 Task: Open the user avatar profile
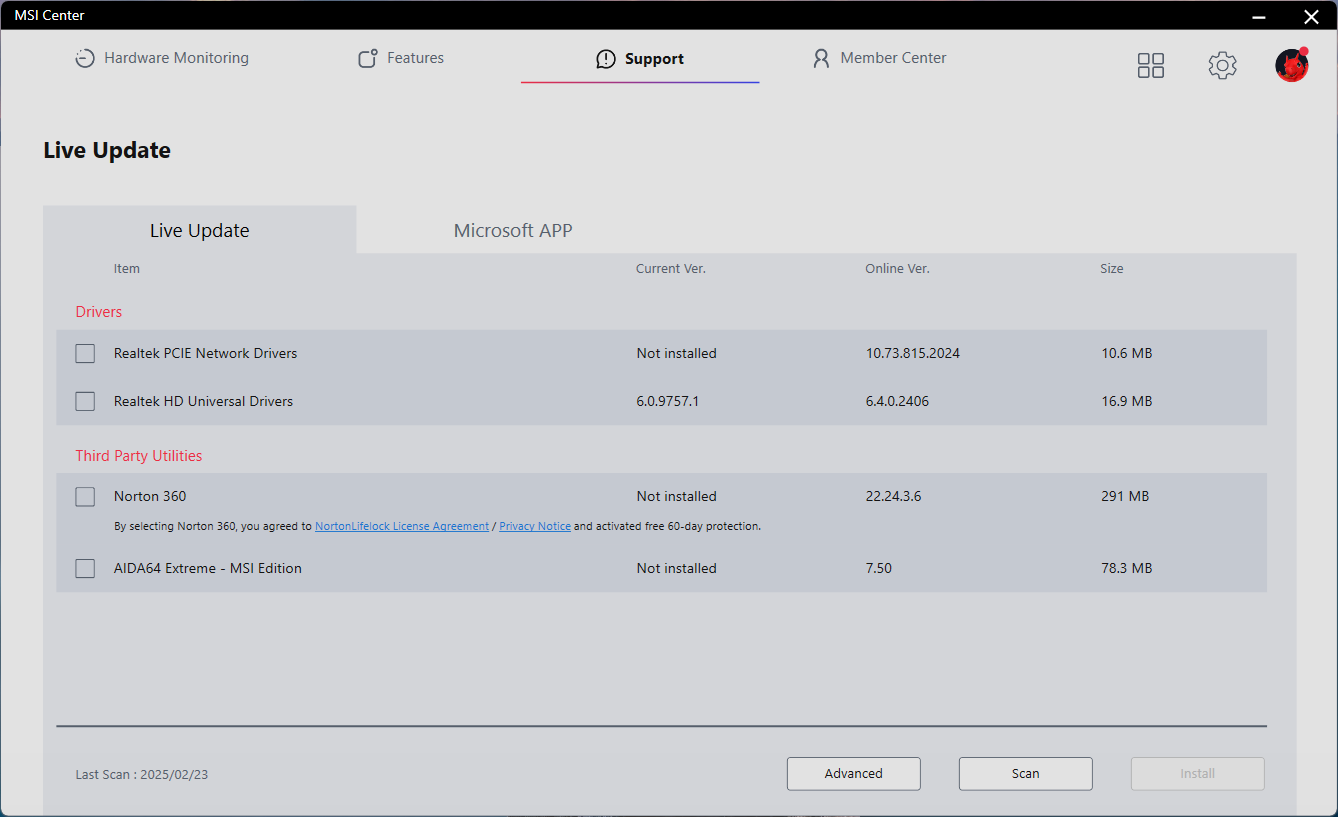click(1292, 65)
